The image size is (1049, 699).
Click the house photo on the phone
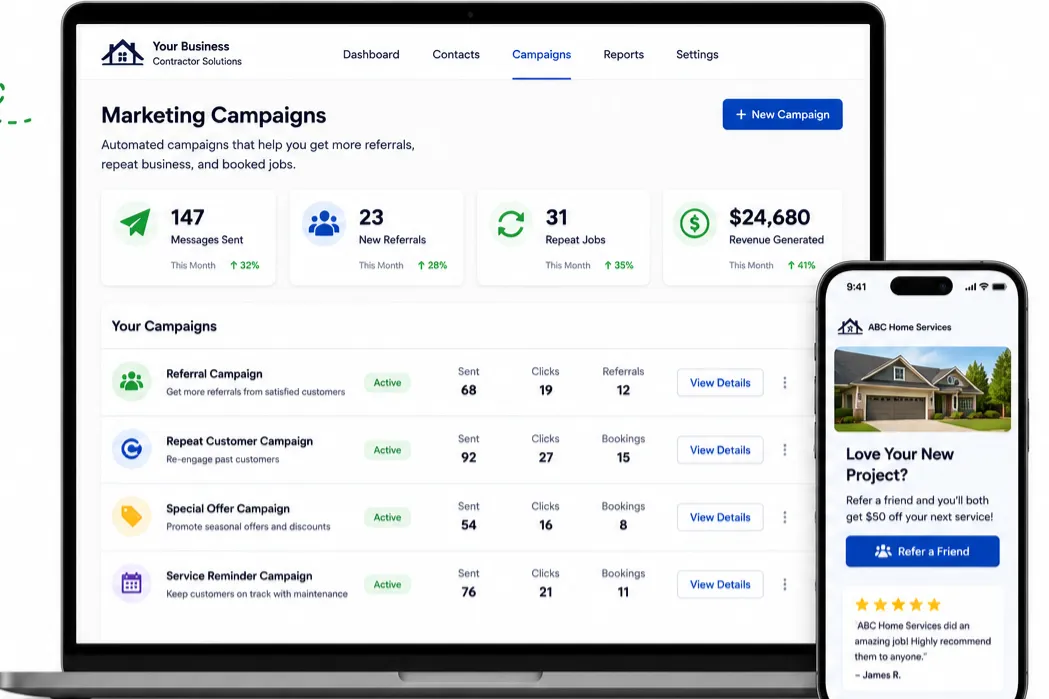click(923, 389)
